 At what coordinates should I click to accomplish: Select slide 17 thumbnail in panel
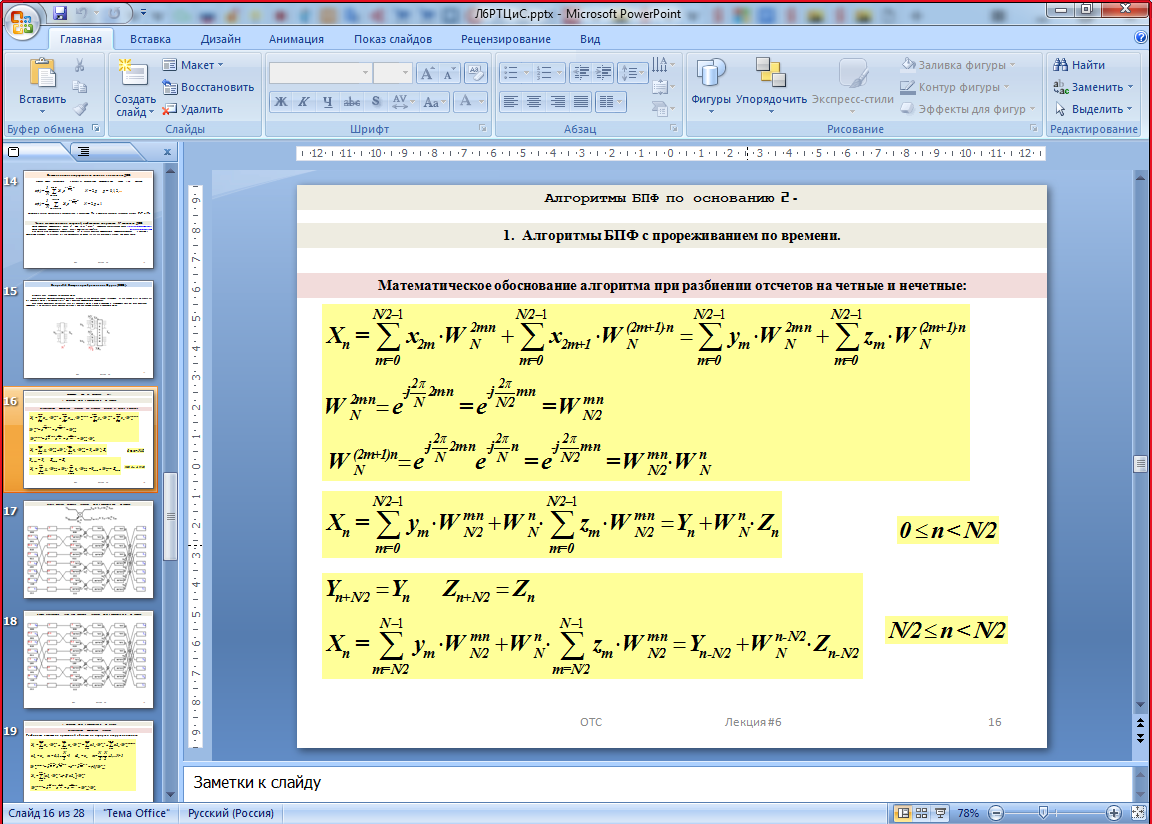[x=88, y=549]
